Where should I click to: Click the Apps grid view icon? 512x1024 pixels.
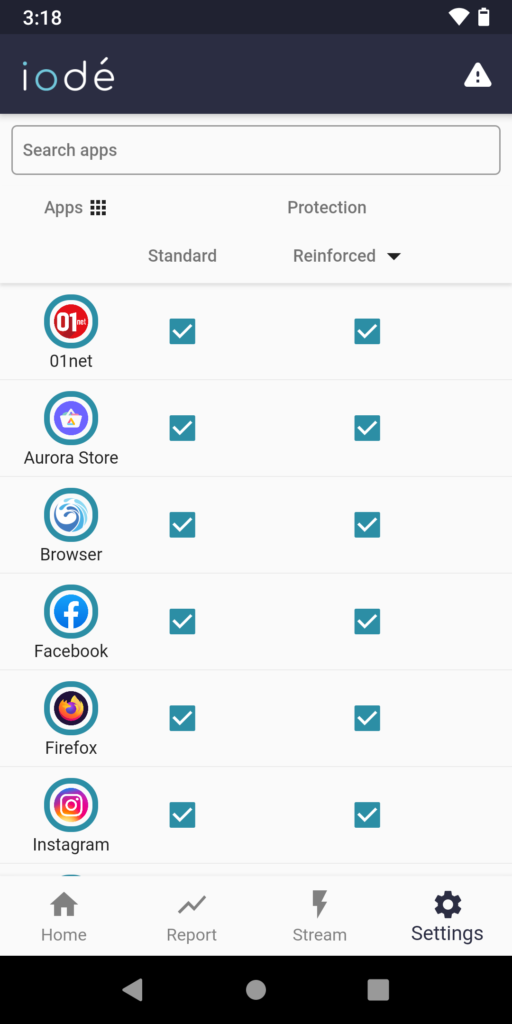pos(98,208)
